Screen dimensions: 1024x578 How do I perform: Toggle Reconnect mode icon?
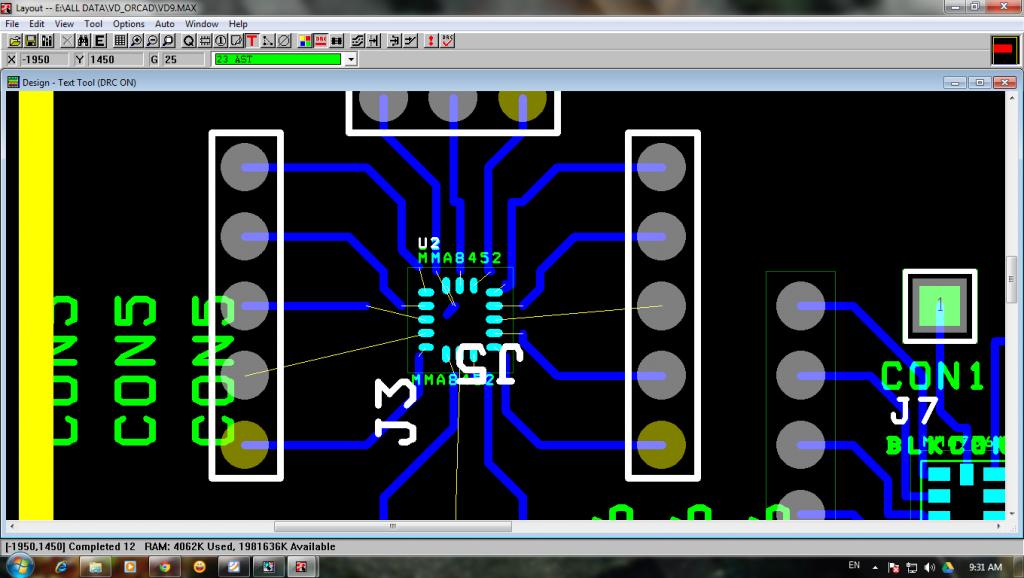coord(337,40)
